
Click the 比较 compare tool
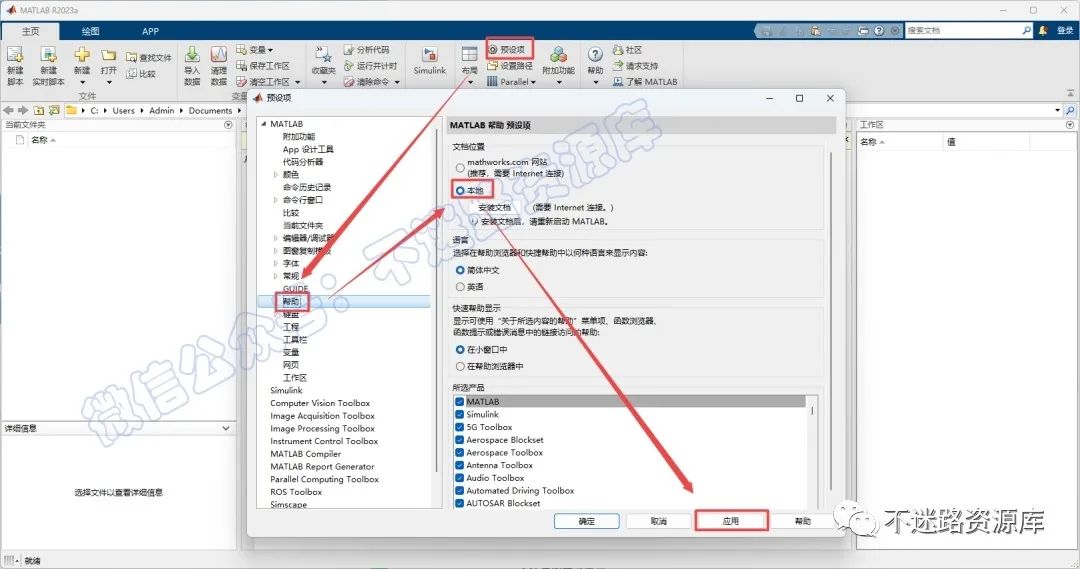(141, 74)
